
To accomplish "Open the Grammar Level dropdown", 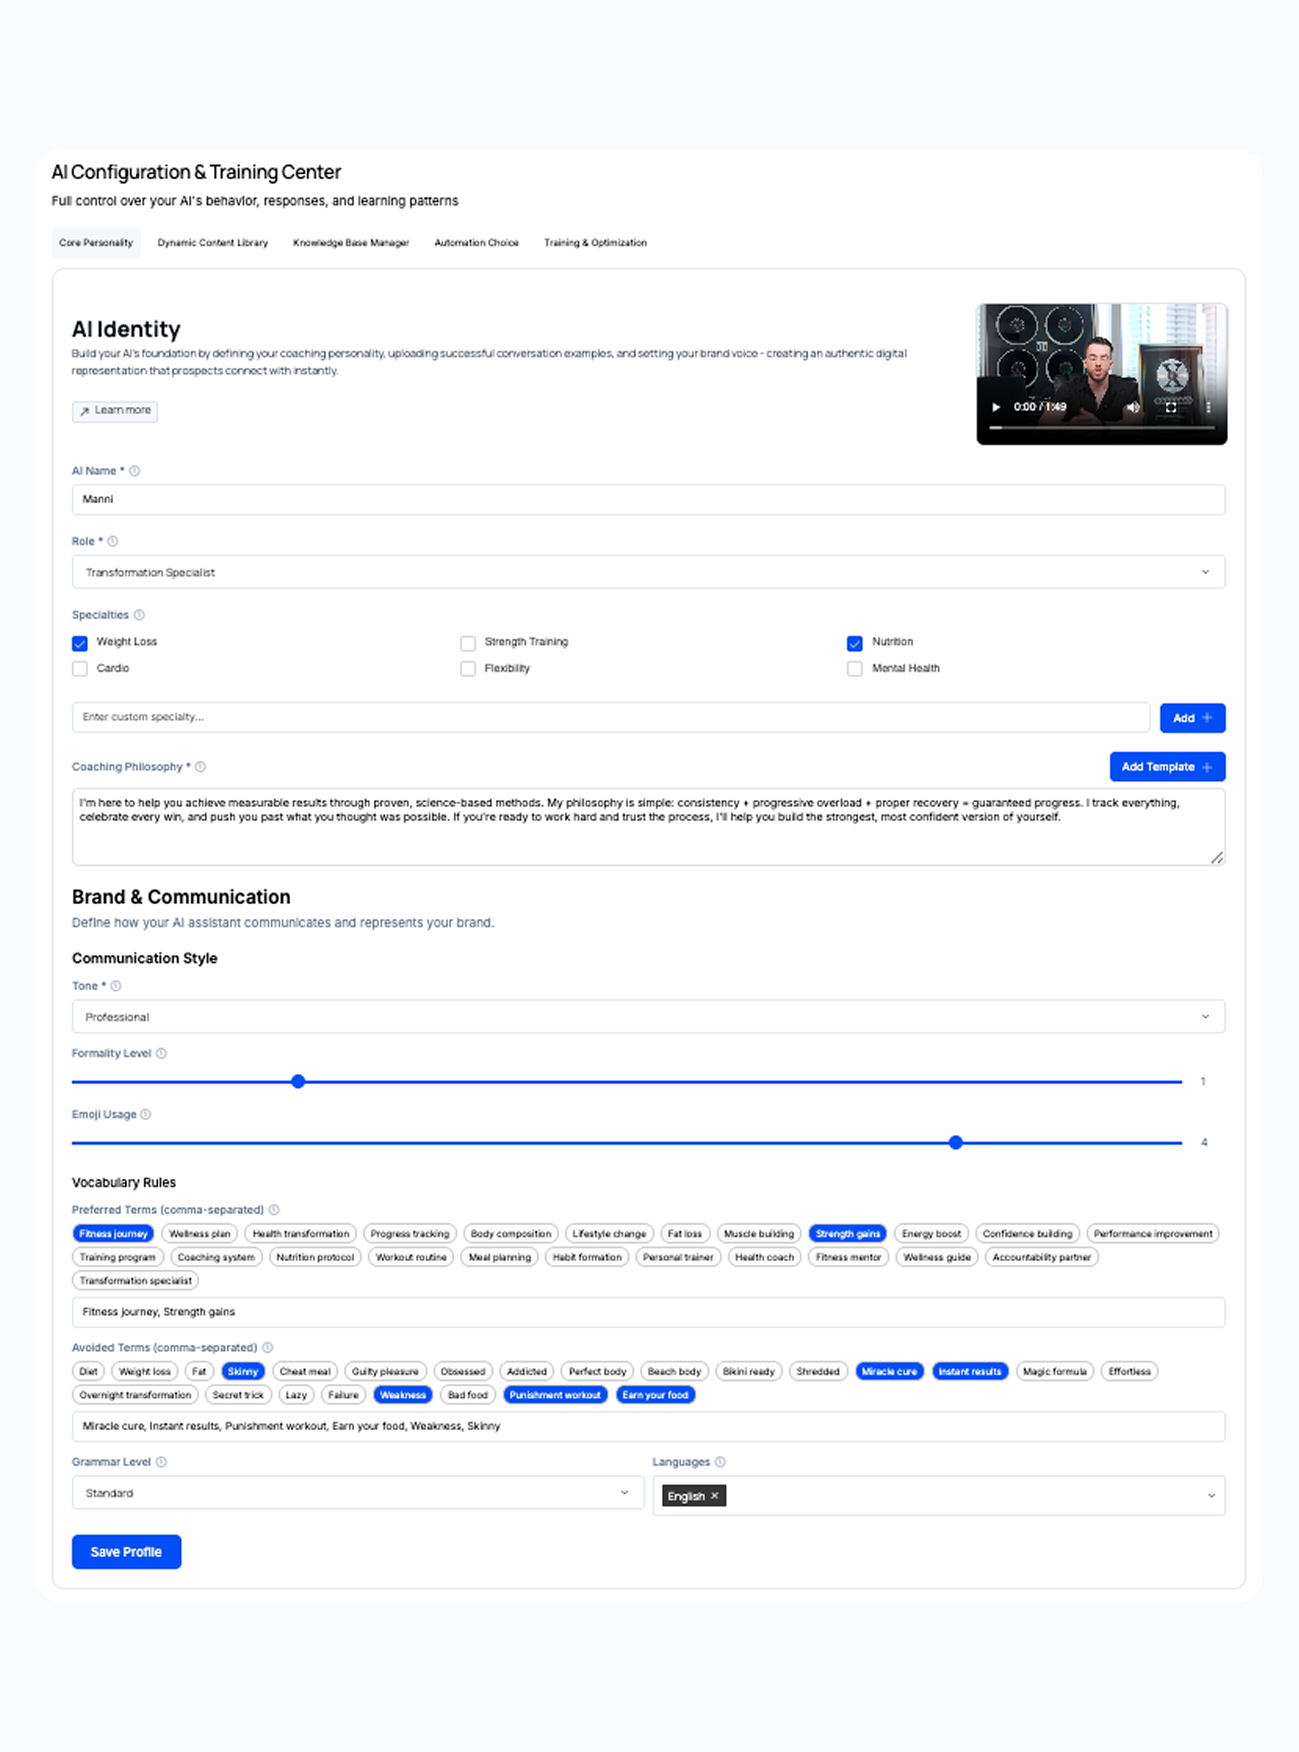I will pos(357,1493).
